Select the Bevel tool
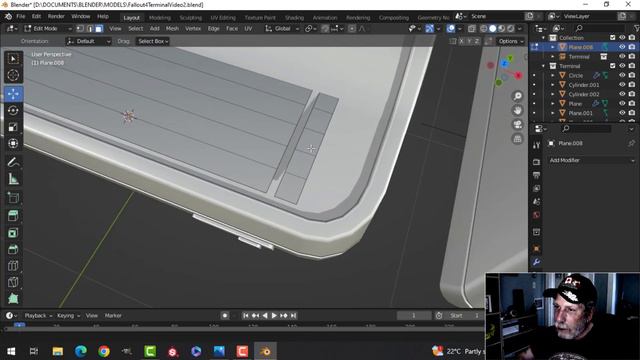 point(13,249)
